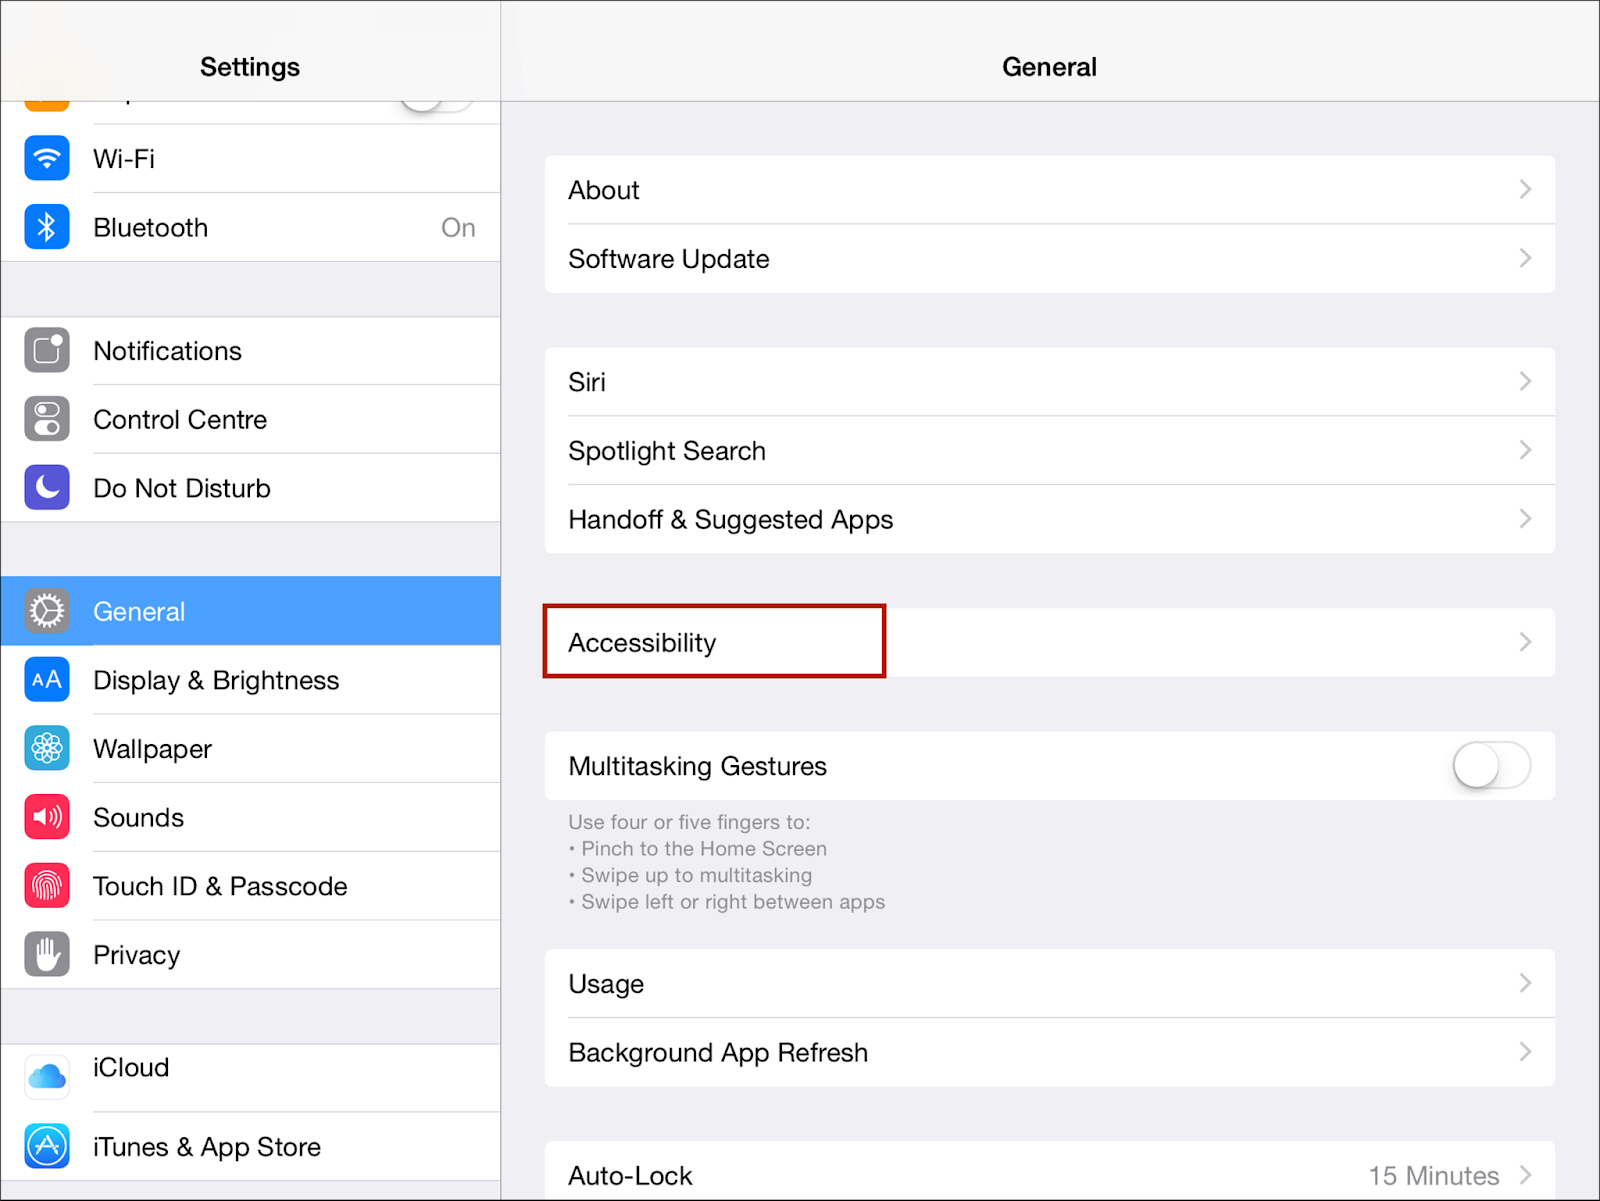The height and width of the screenshot is (1201, 1600).
Task: Select Display & Brightness in sidebar
Action: (x=216, y=680)
